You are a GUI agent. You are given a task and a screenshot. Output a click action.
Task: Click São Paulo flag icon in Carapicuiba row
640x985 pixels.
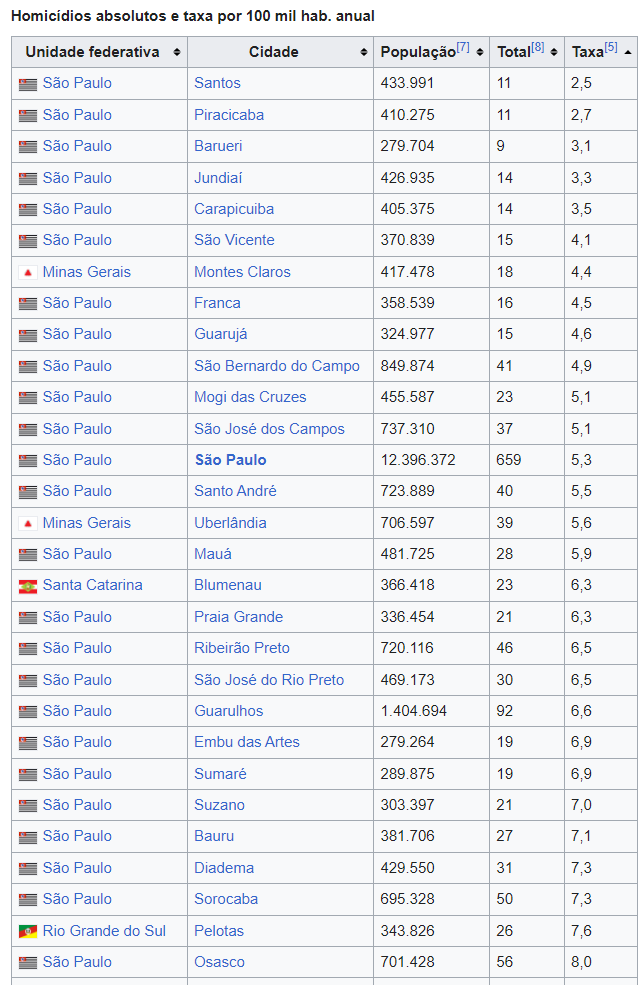point(28,210)
